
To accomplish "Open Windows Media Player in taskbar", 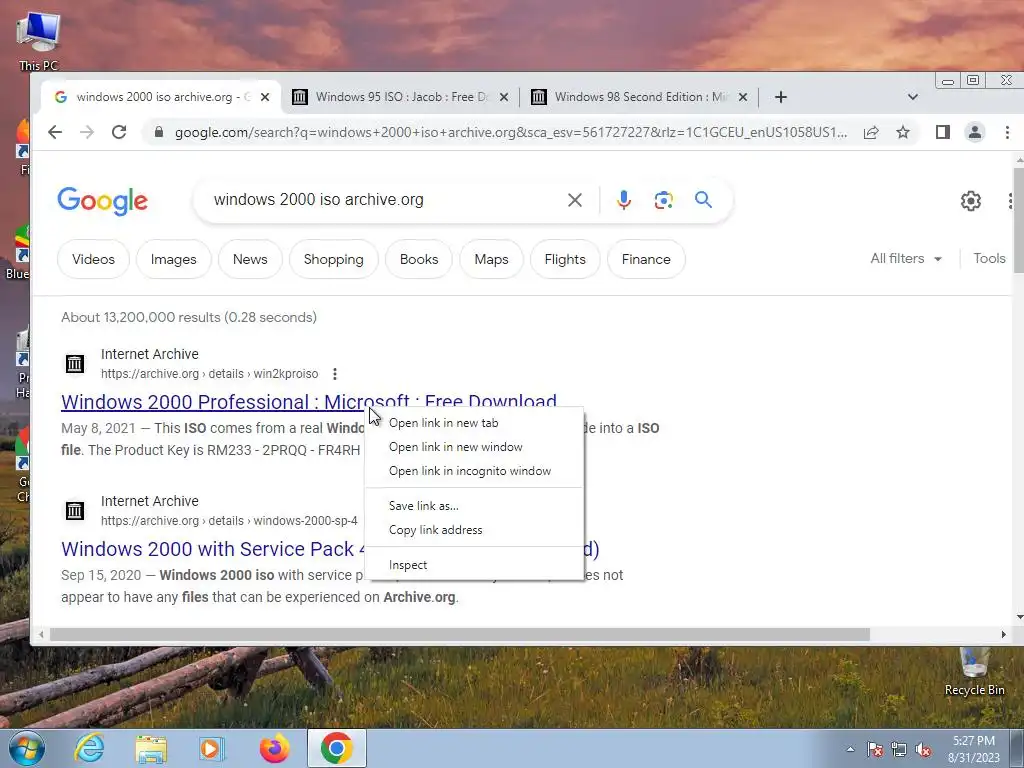I will tap(212, 748).
